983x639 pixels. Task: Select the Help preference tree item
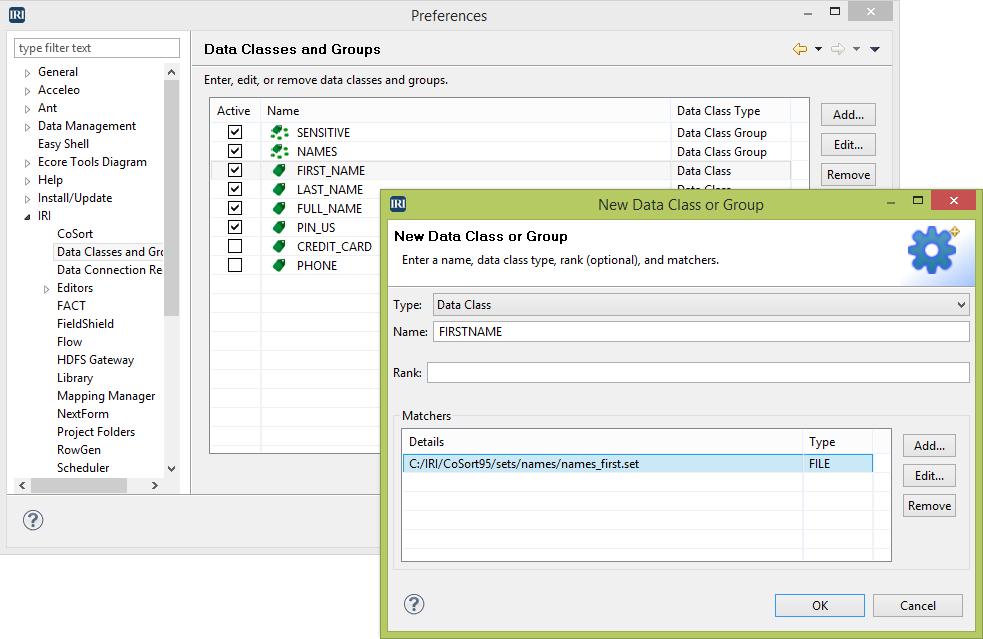(50, 180)
